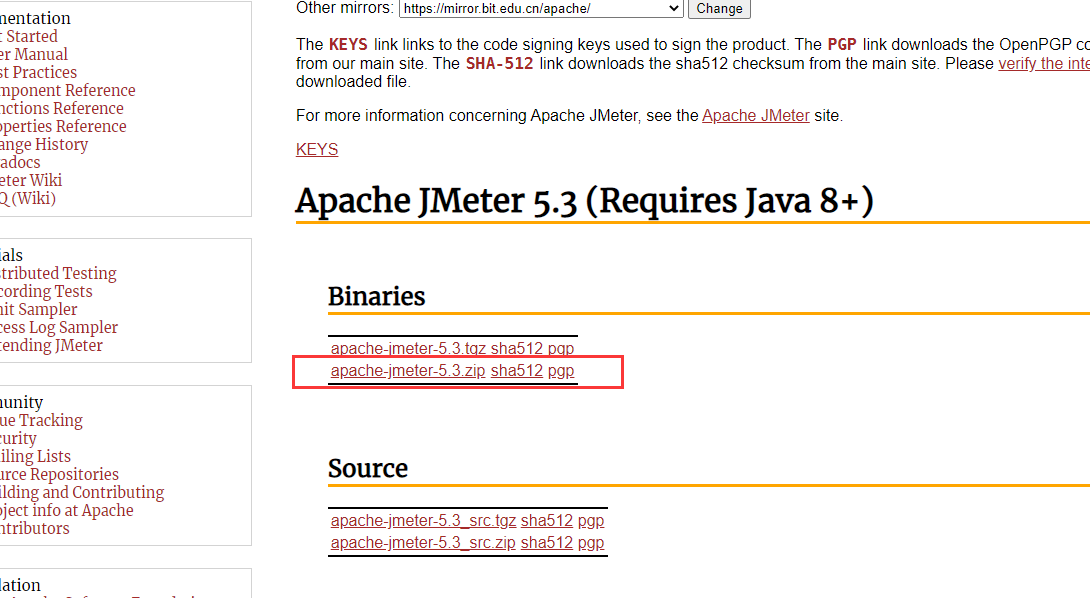The width and height of the screenshot is (1090, 598).
Task: Click the Source section heading
Action: 368,469
